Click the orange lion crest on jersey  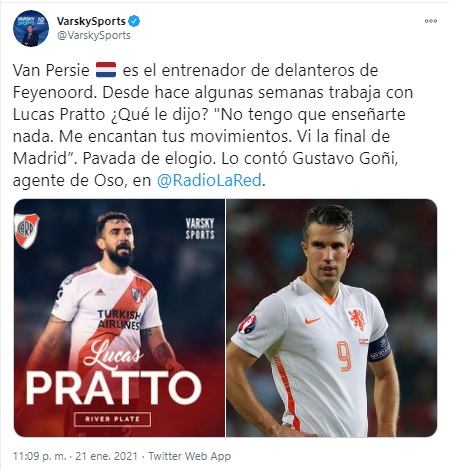[x=357, y=320]
